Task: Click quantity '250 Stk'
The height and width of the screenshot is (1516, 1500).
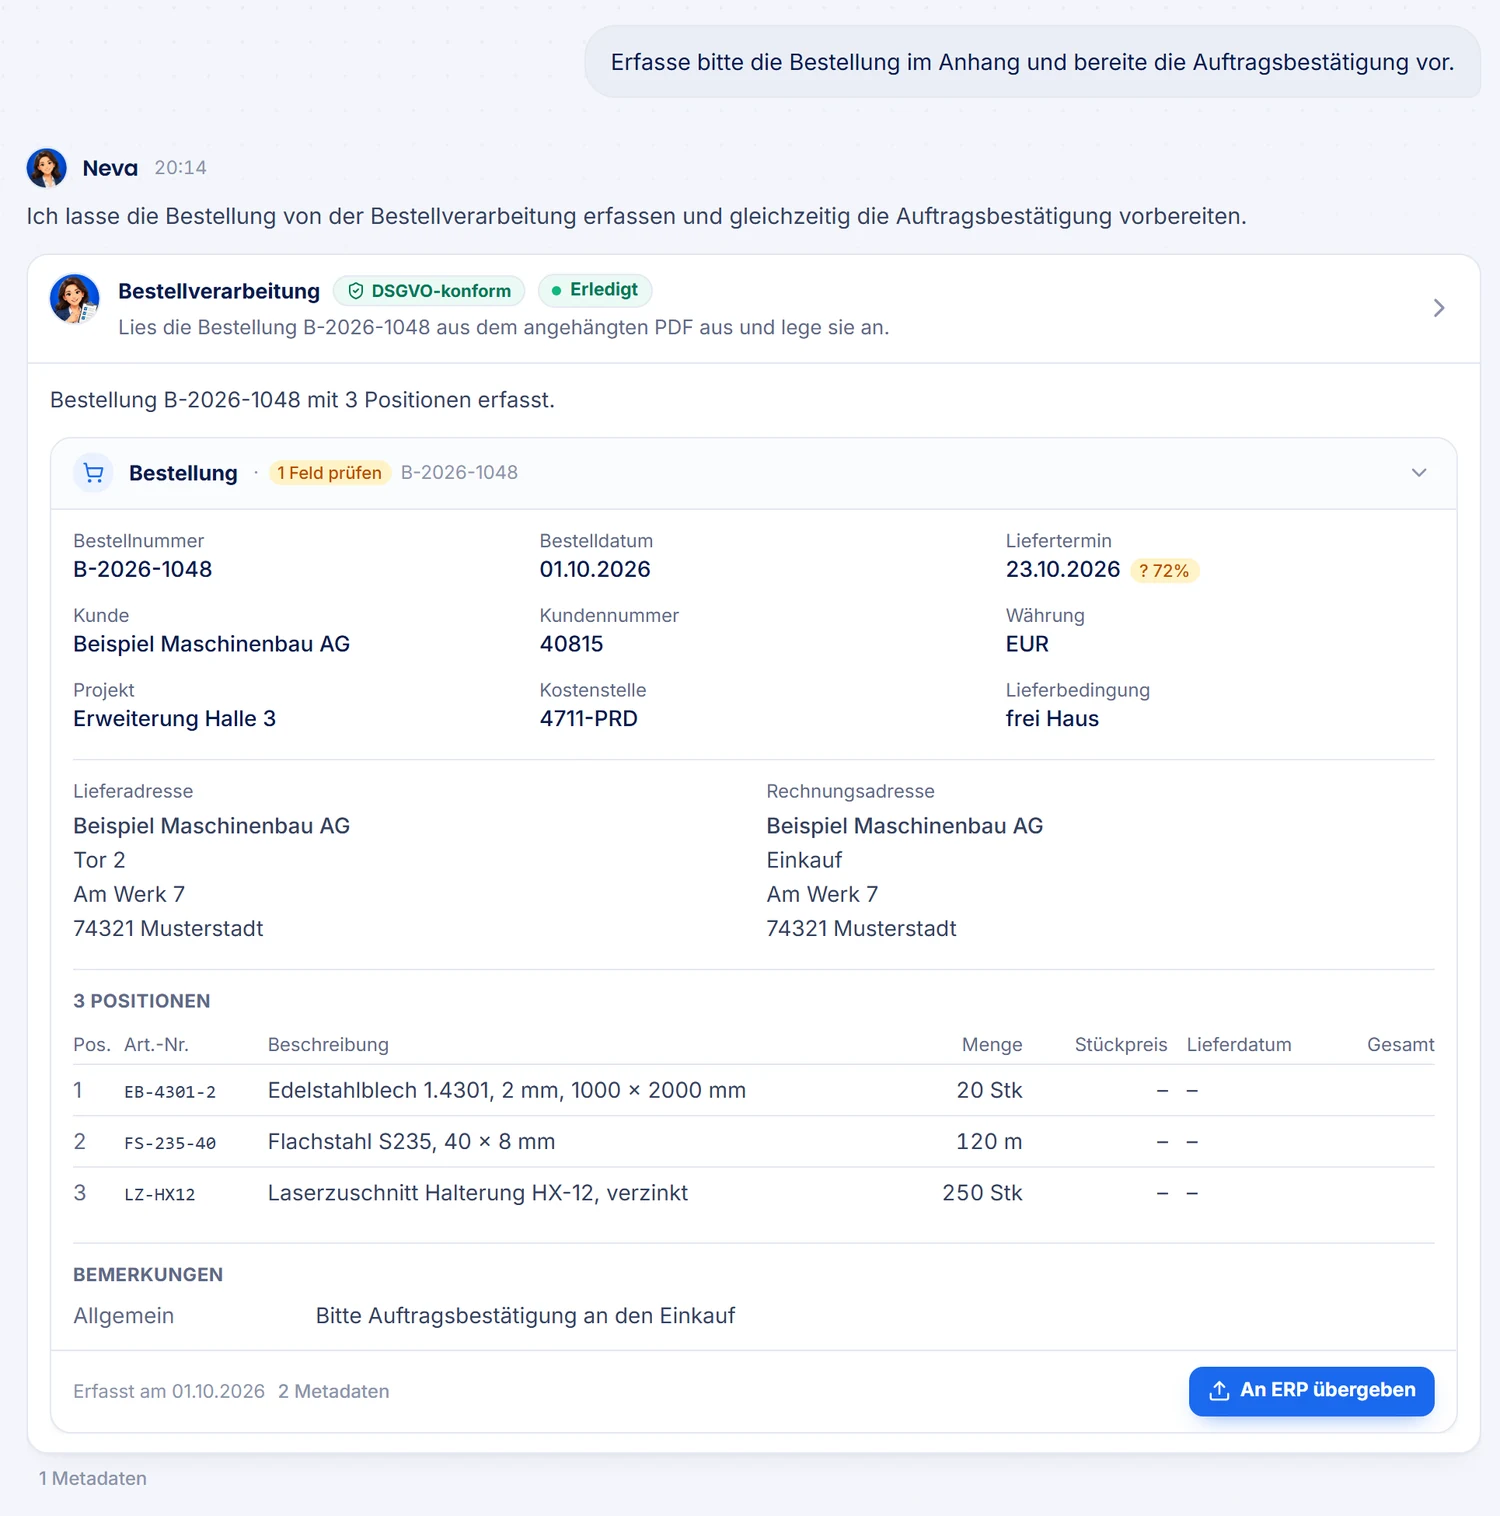Action: tap(982, 1193)
